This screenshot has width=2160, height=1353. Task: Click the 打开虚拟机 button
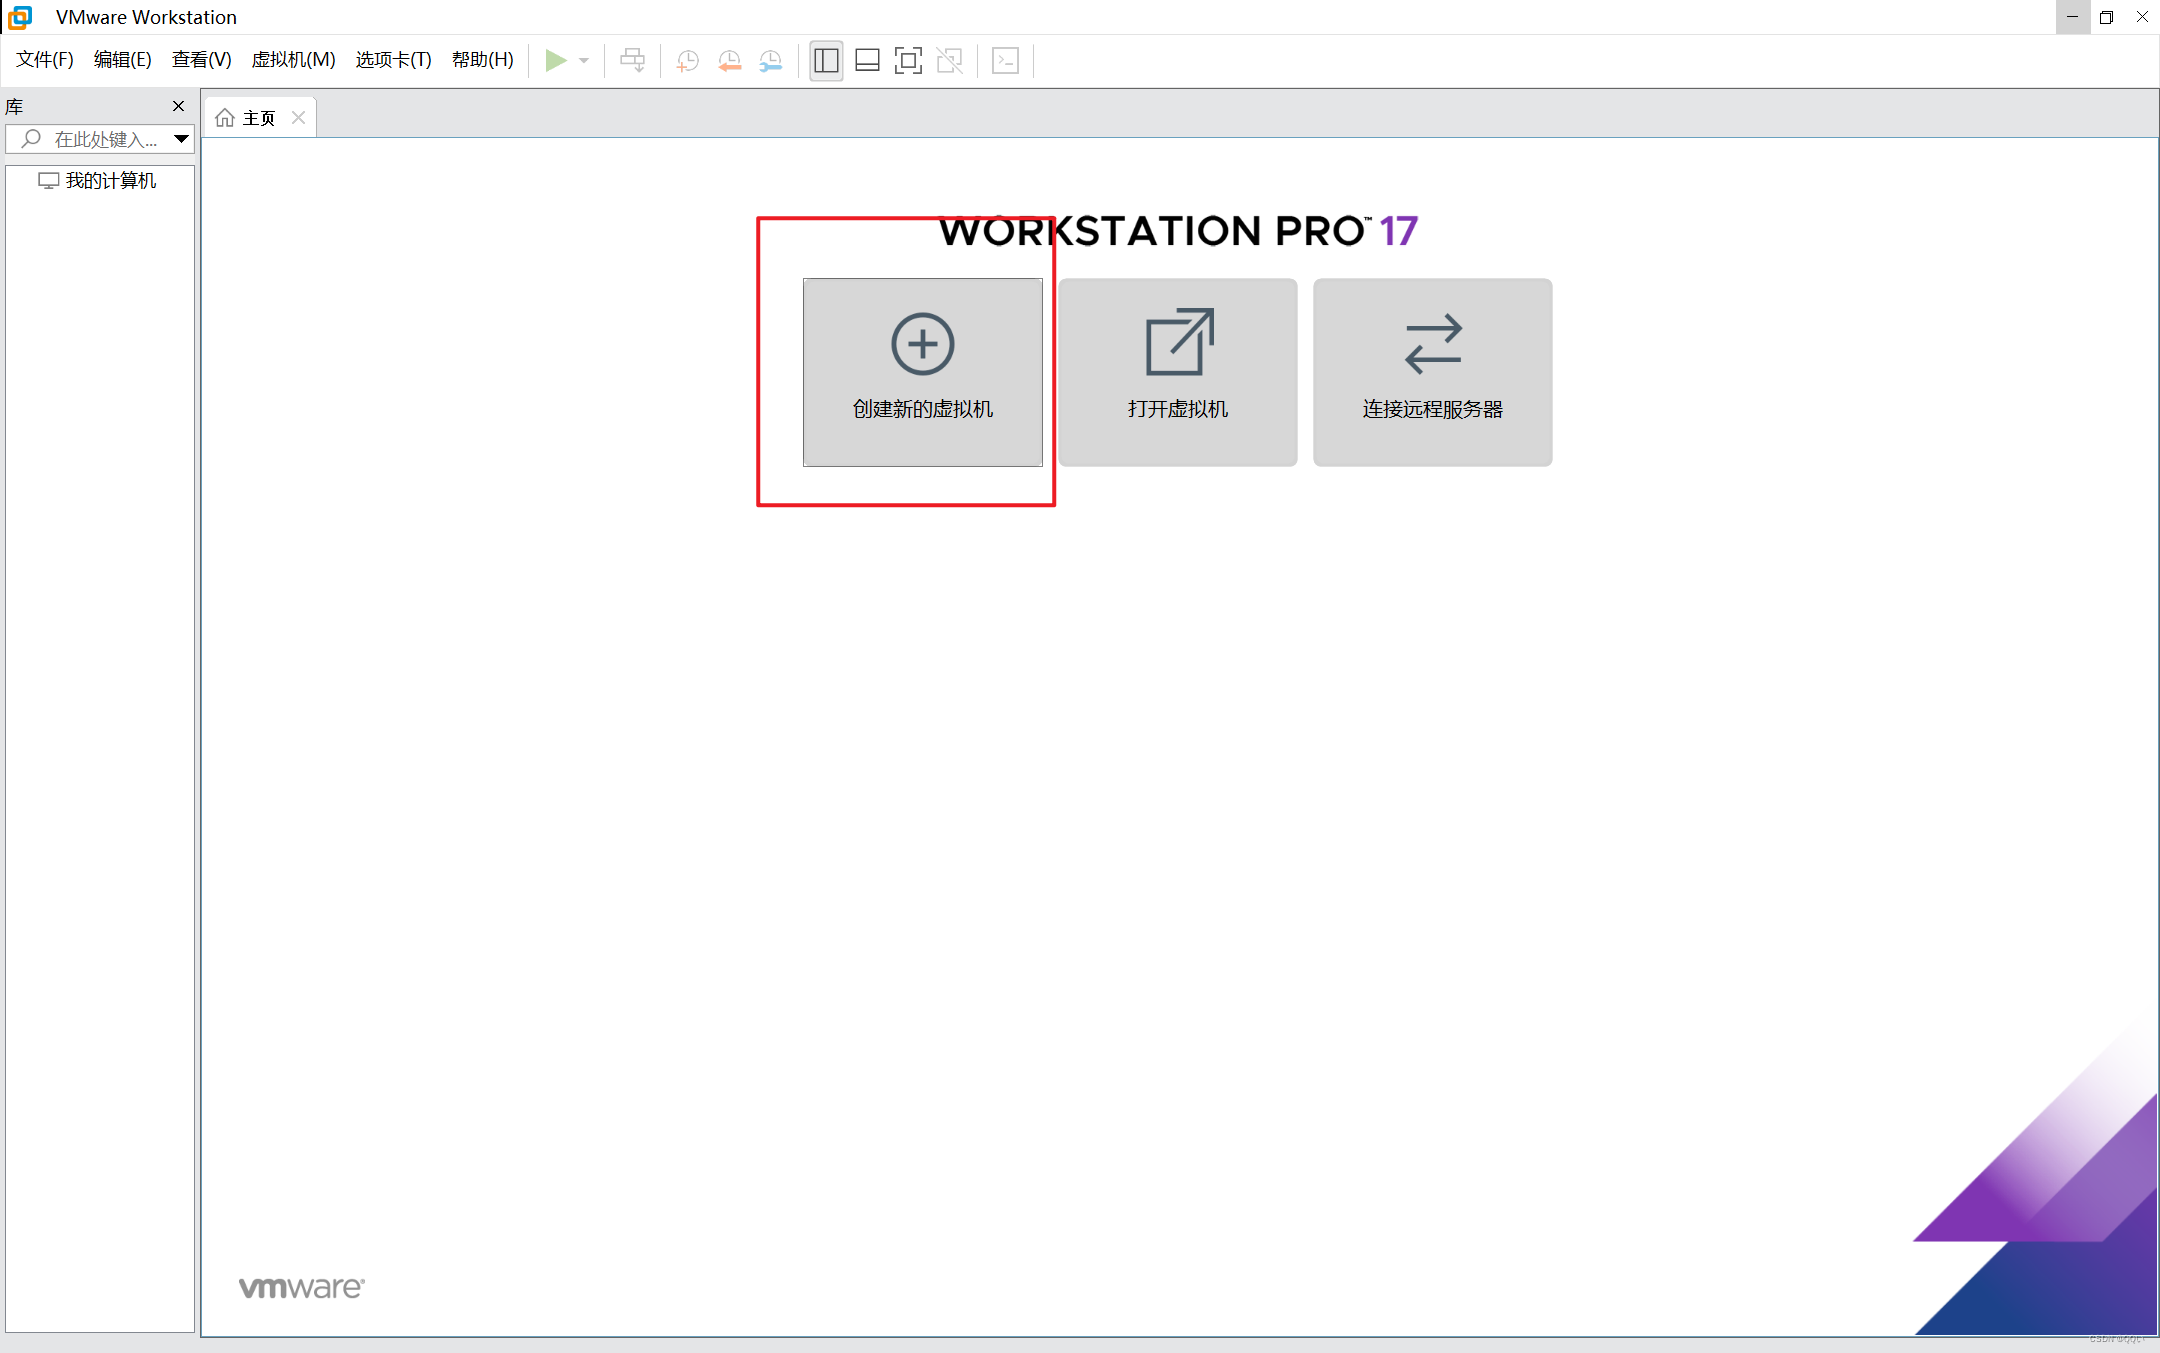(x=1177, y=372)
